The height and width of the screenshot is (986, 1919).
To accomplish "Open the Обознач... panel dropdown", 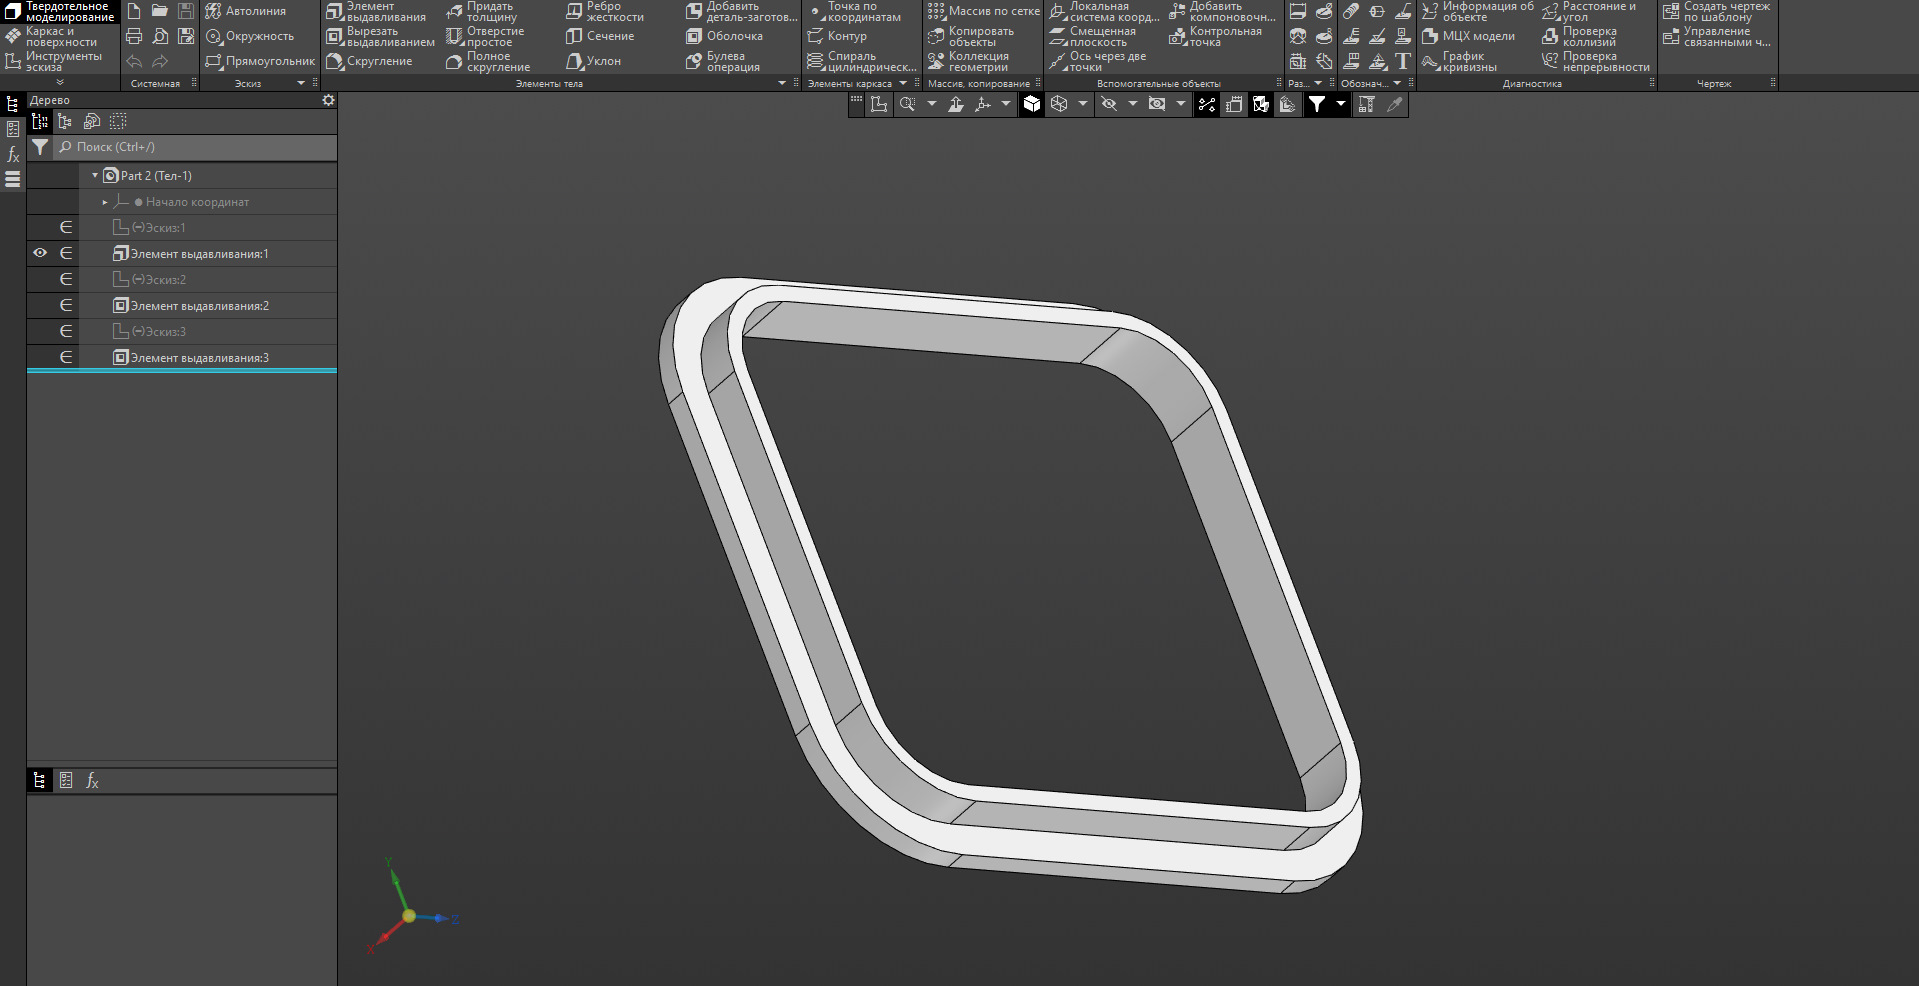I will [1397, 83].
